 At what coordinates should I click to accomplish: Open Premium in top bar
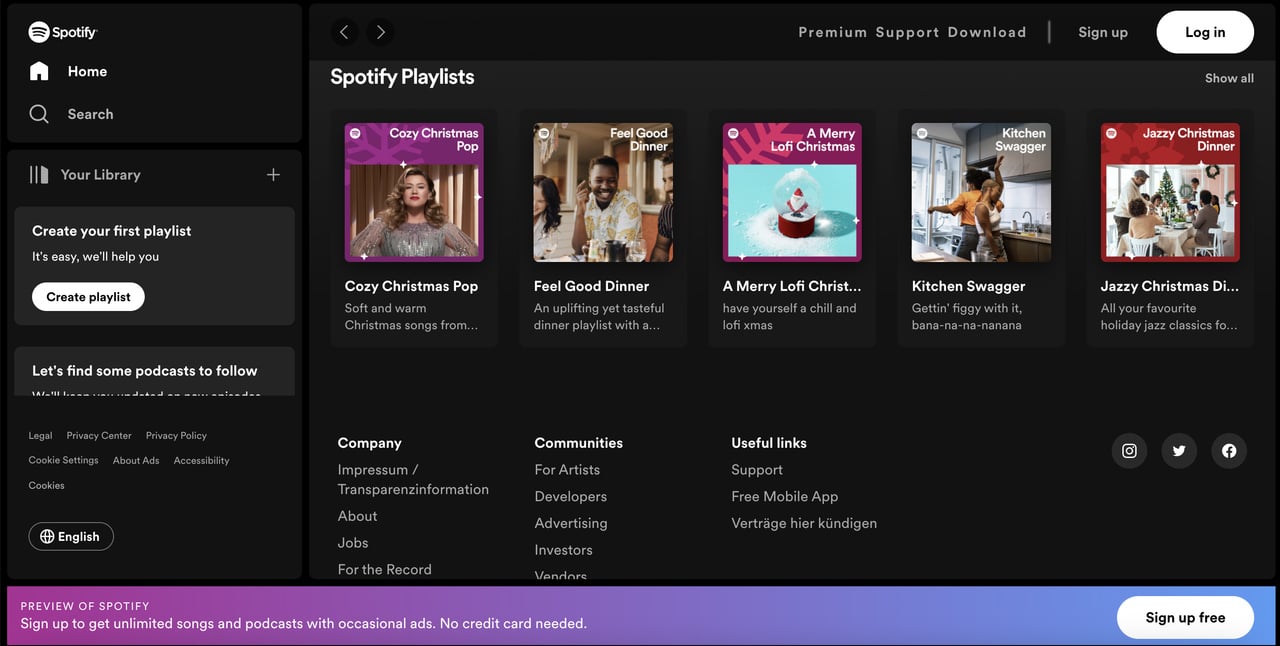[832, 32]
